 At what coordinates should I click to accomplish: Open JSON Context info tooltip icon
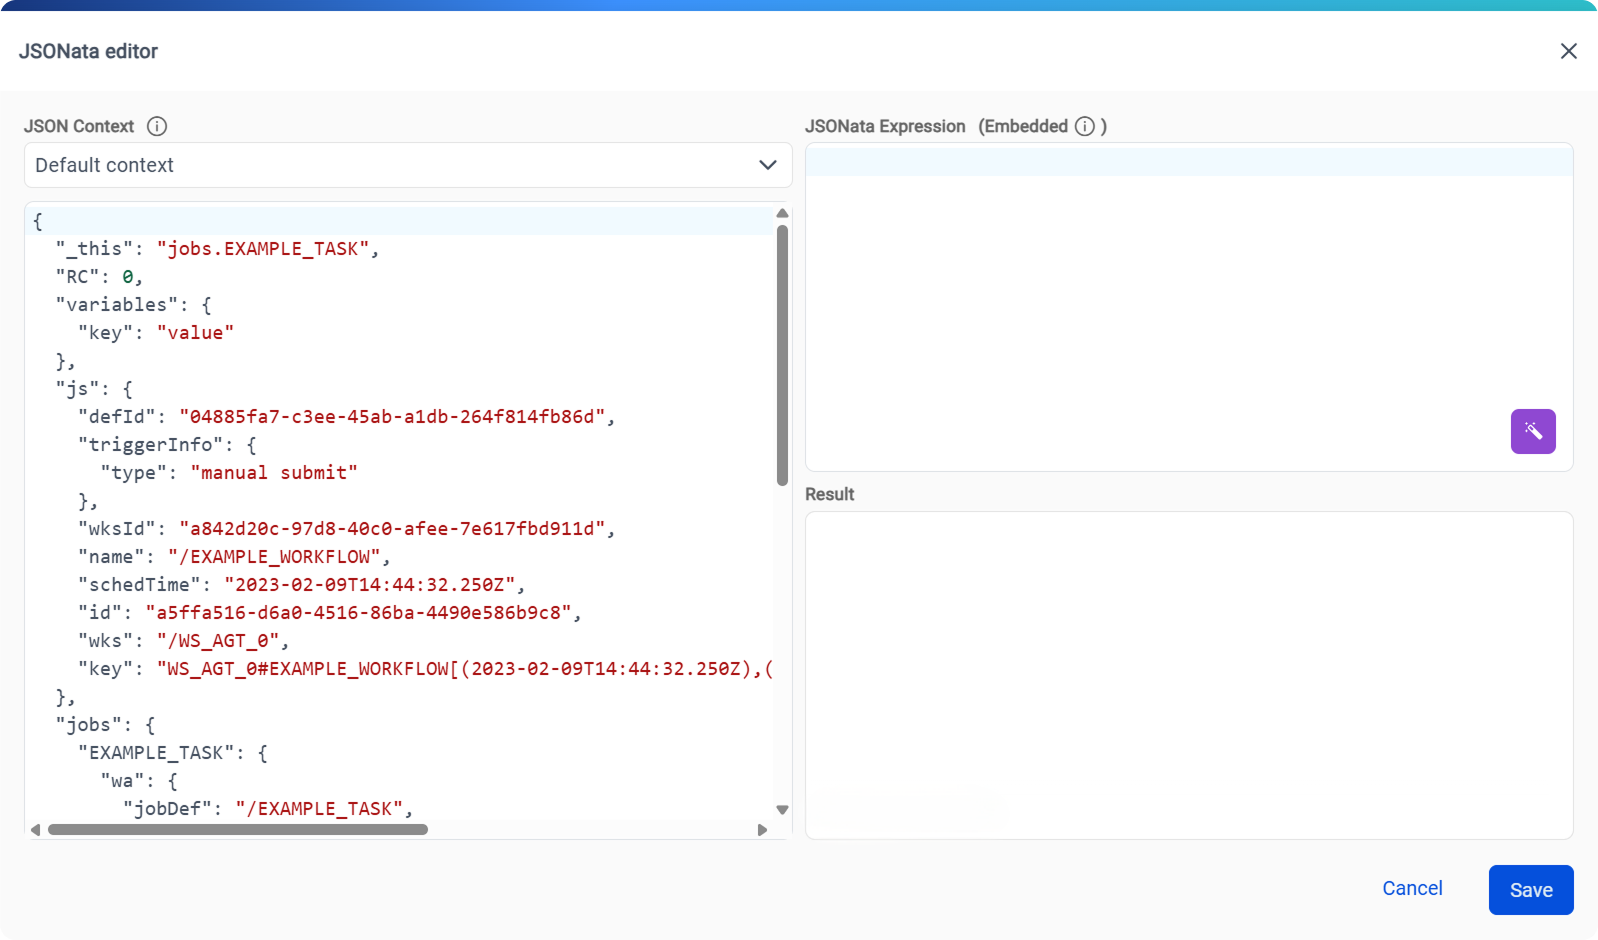[x=157, y=126]
